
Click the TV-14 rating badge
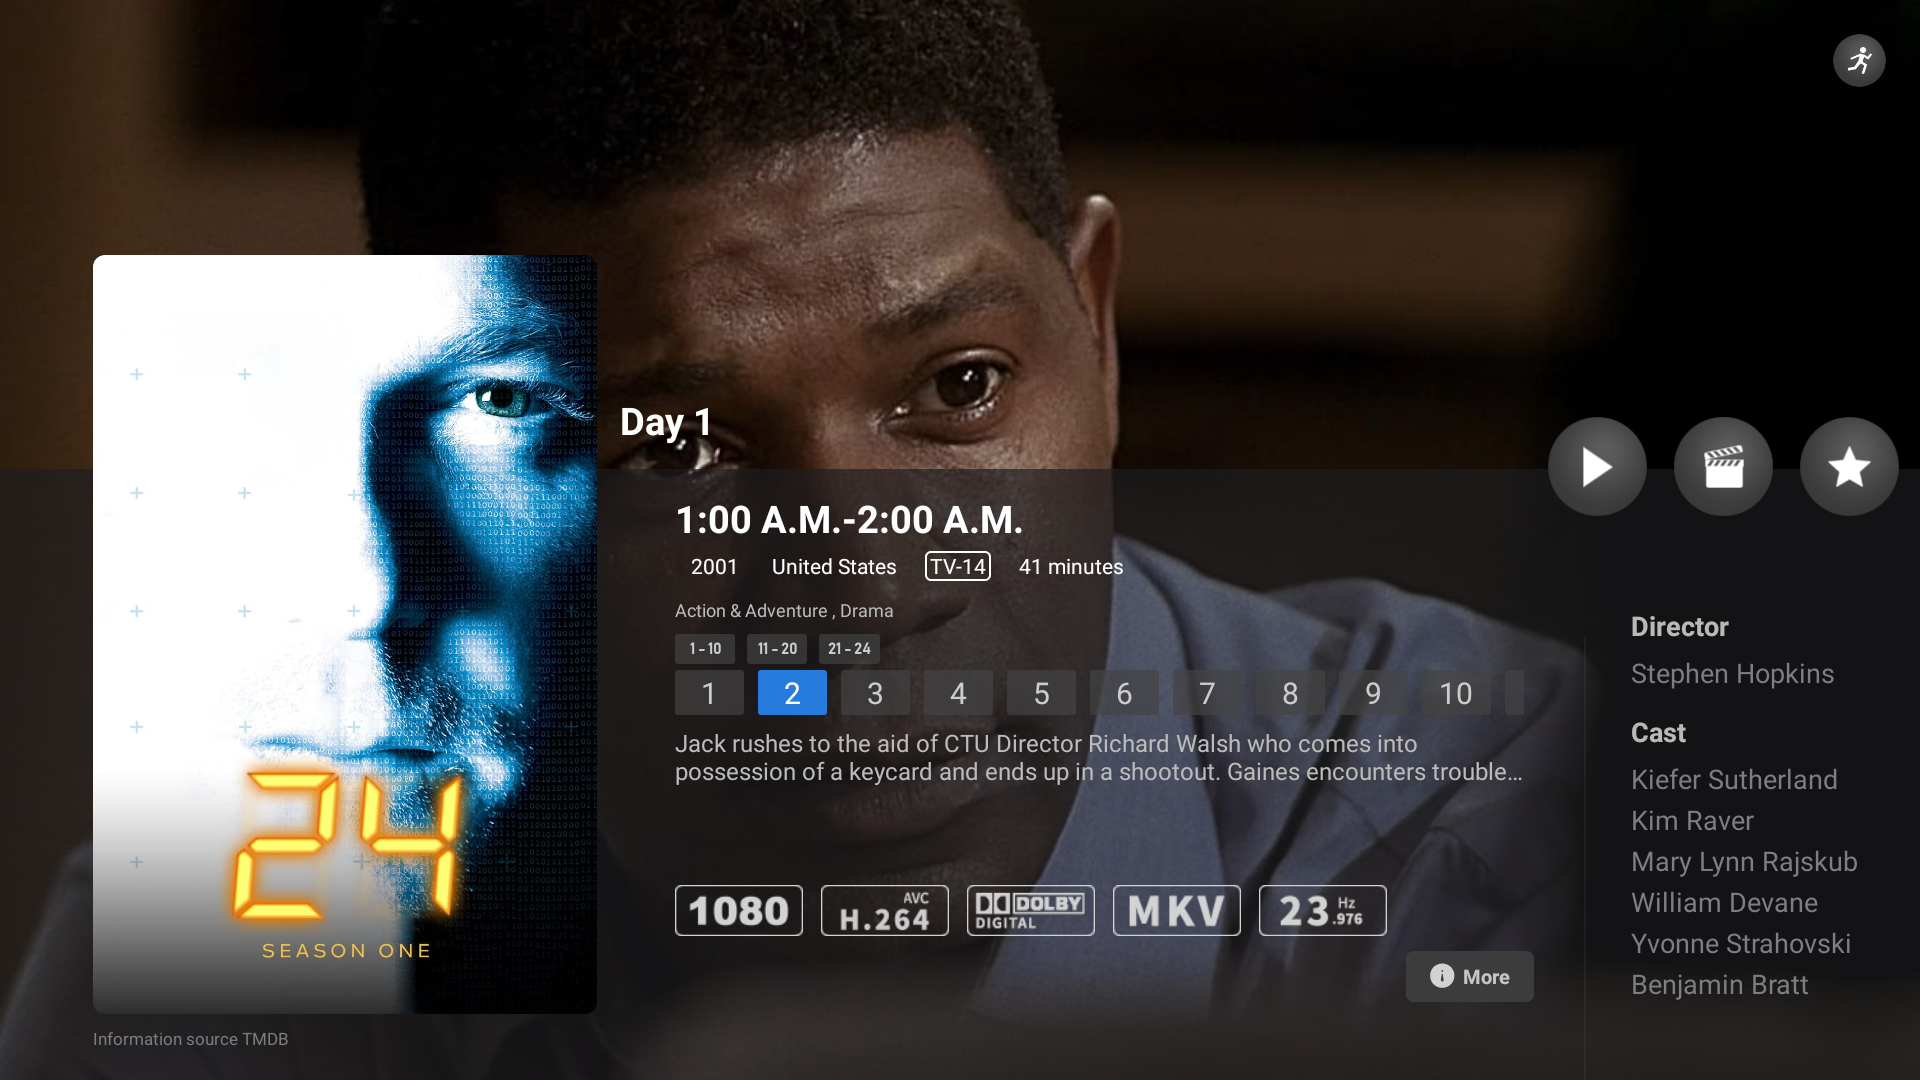coord(958,567)
